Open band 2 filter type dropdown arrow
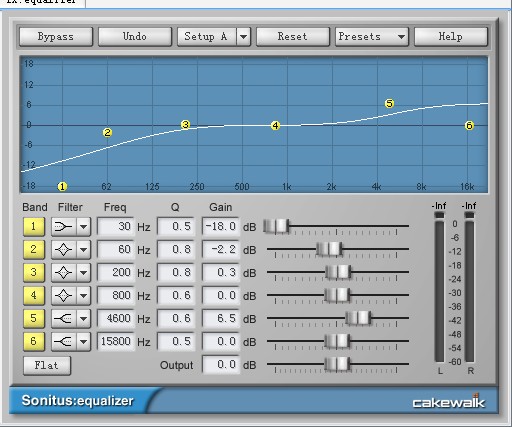This screenshot has height=427, width=512. click(x=83, y=250)
